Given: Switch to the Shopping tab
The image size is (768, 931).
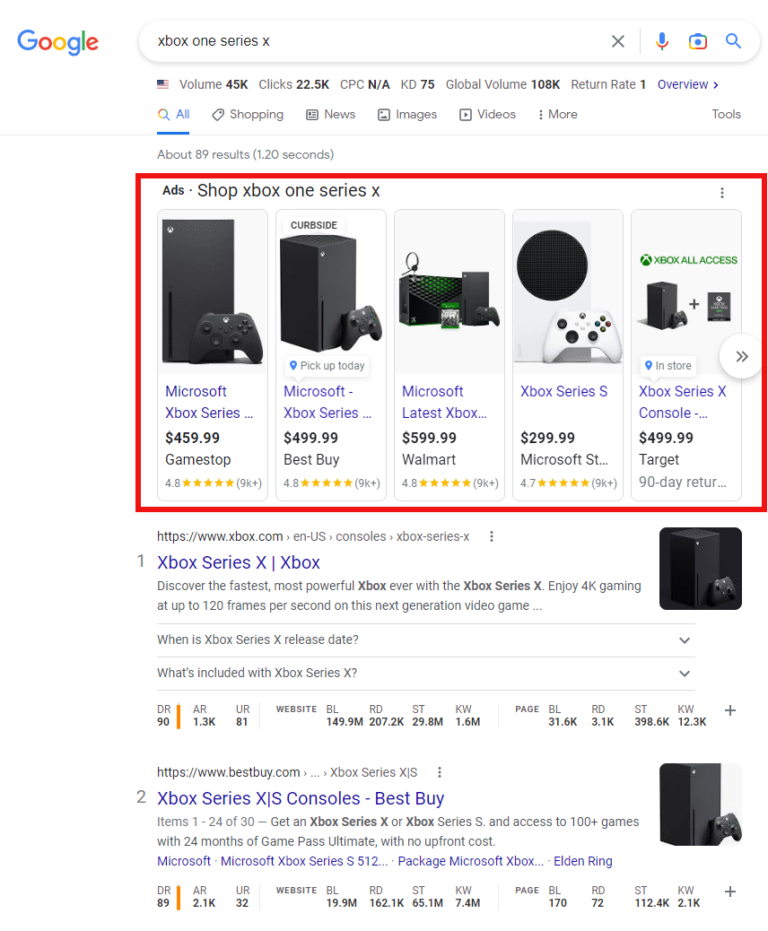Looking at the screenshot, I should coord(248,114).
